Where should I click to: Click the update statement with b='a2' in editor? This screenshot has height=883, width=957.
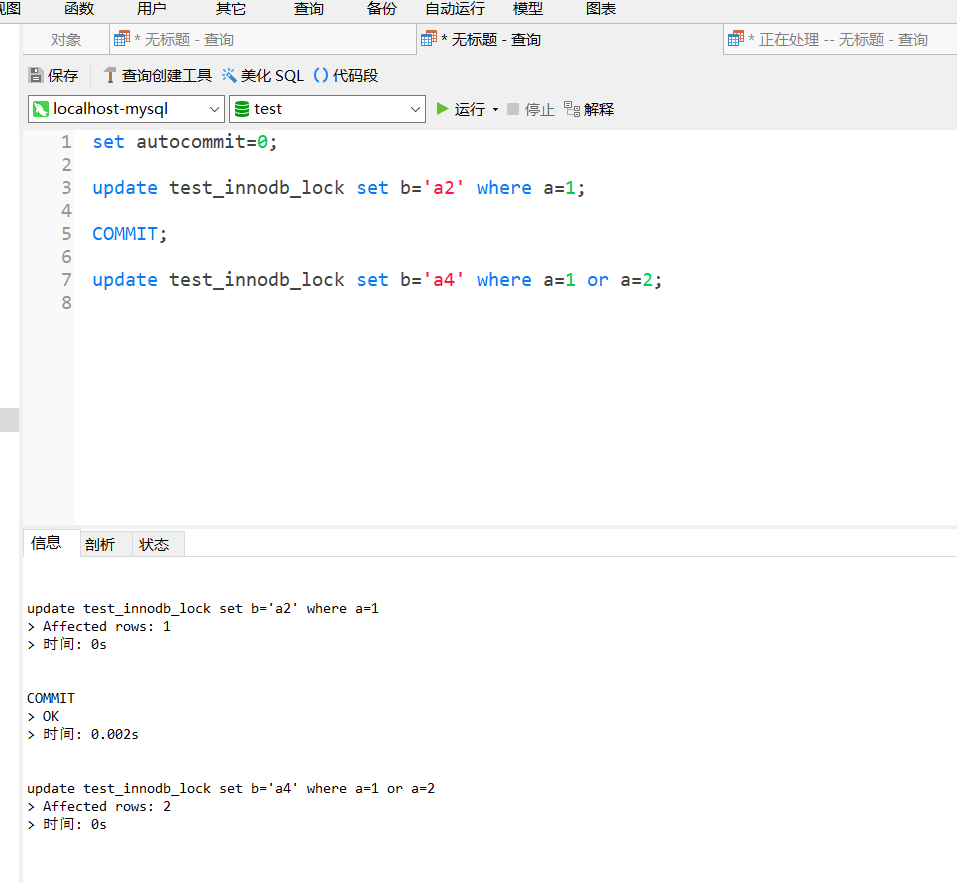tap(339, 188)
